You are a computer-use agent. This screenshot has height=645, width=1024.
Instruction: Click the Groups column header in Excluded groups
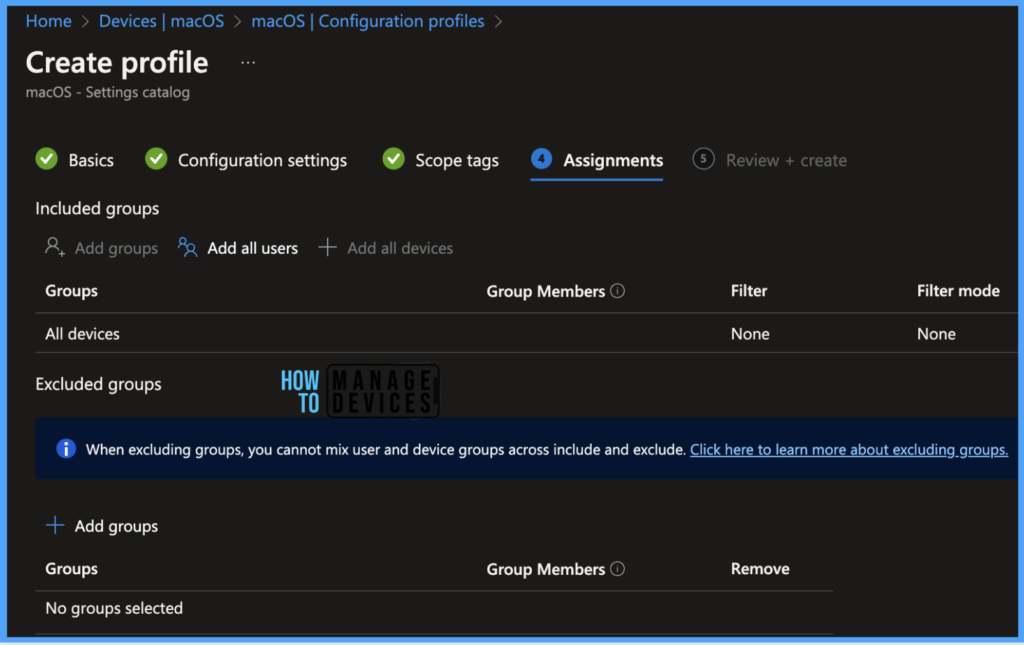(71, 569)
